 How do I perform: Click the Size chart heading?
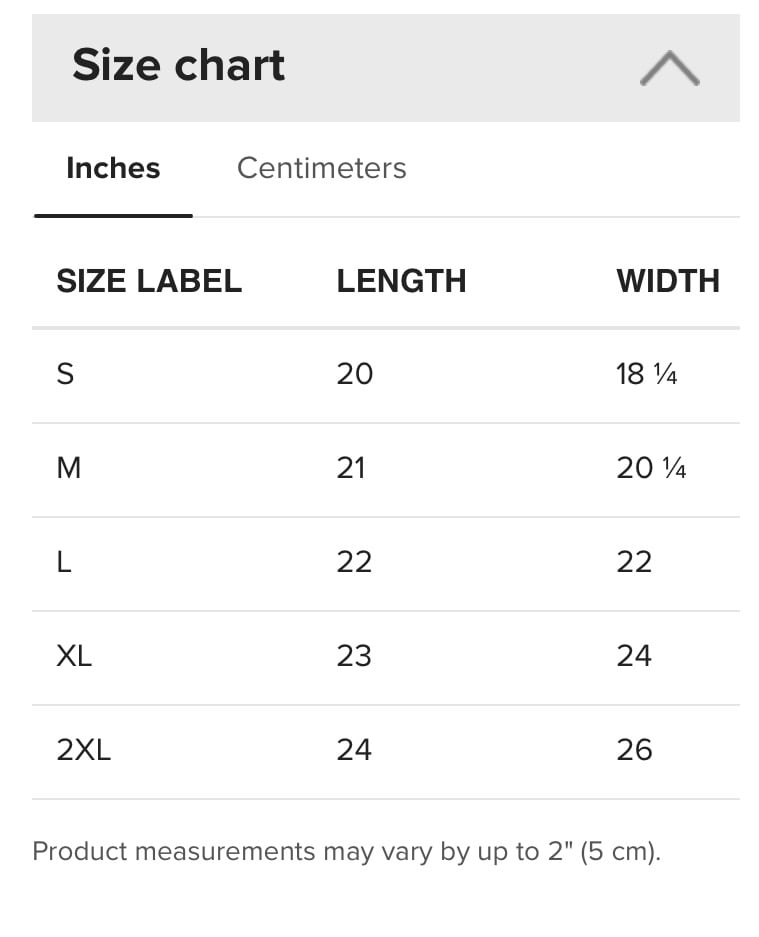pos(179,66)
